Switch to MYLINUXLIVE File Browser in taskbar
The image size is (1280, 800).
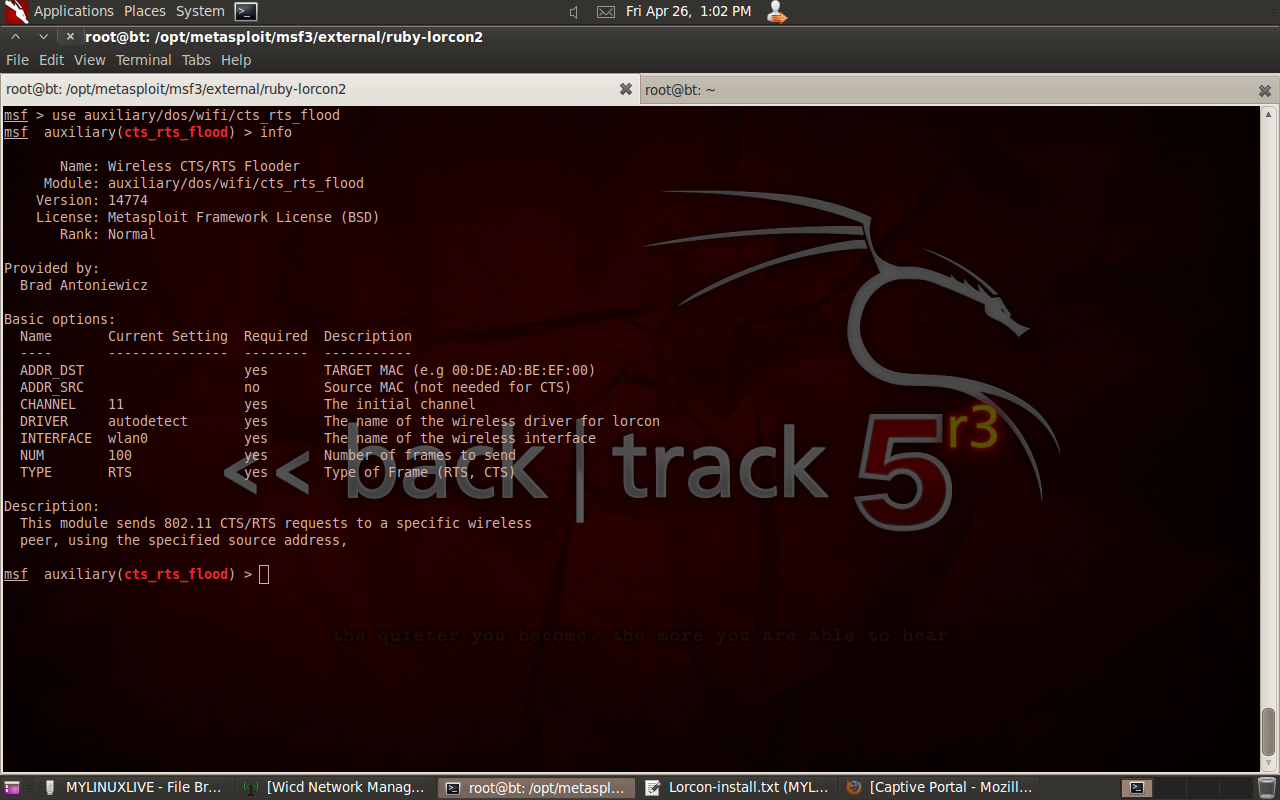[133, 788]
